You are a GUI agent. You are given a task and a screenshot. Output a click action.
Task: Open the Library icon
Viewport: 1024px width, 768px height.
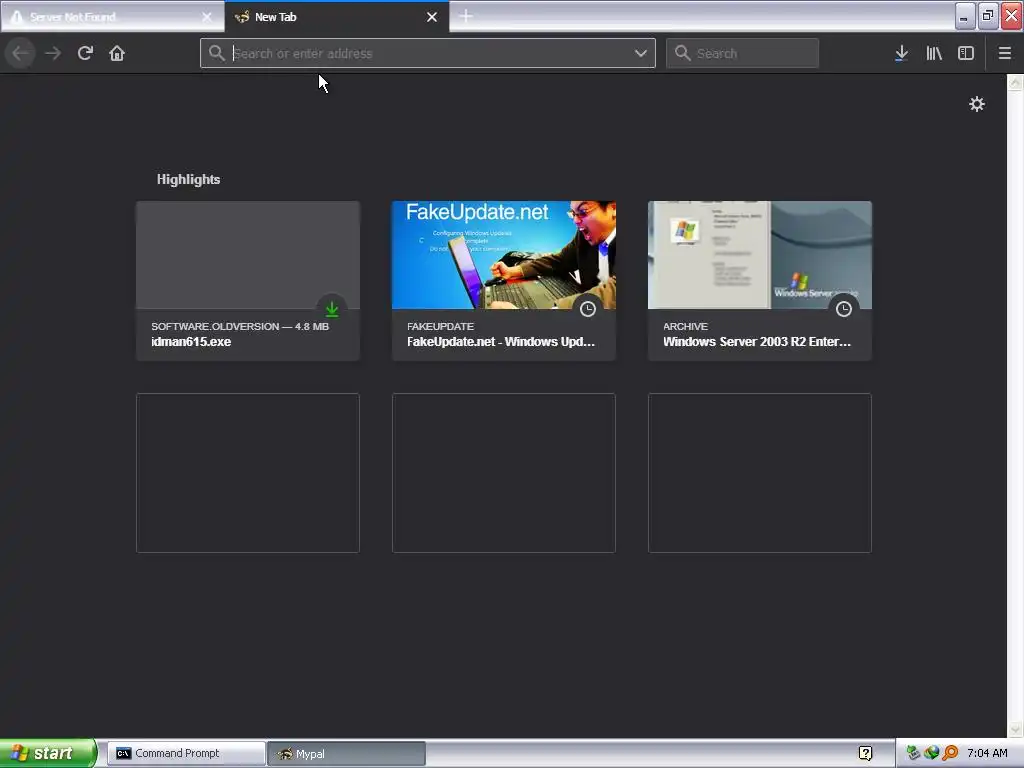click(x=934, y=53)
